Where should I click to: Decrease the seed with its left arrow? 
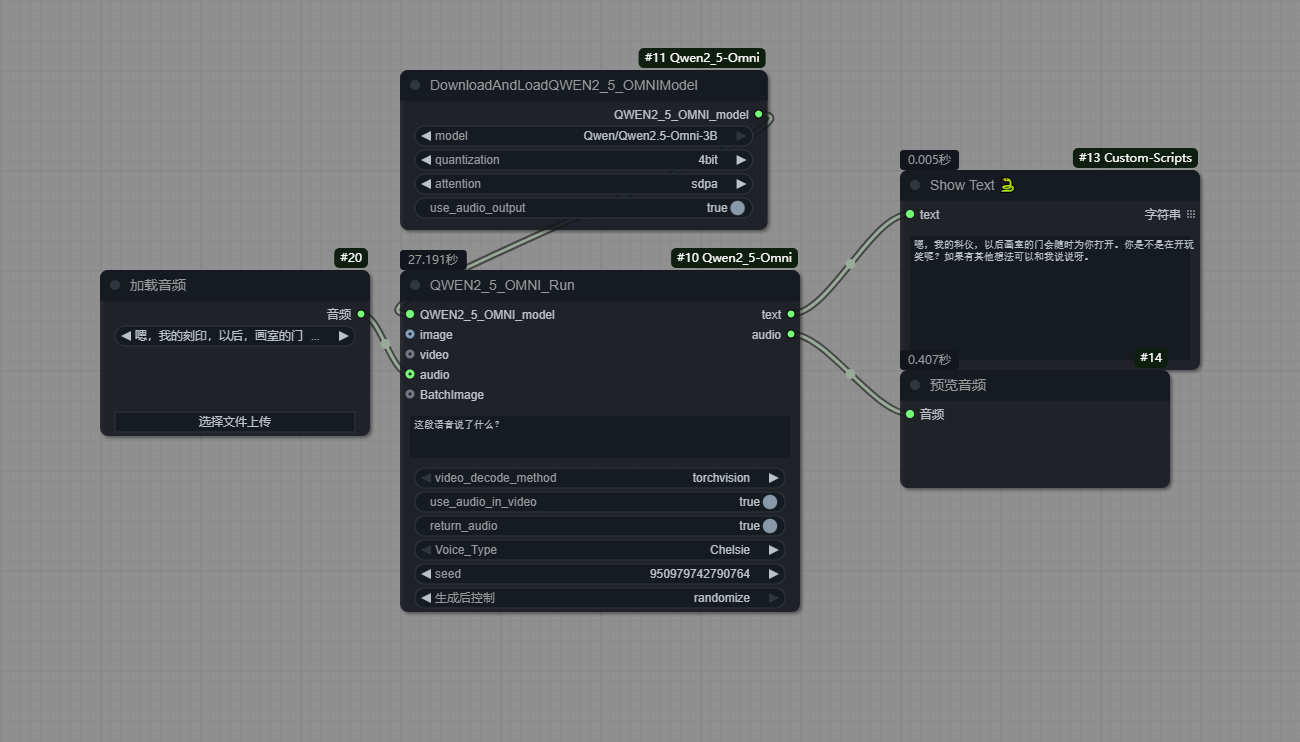click(426, 574)
